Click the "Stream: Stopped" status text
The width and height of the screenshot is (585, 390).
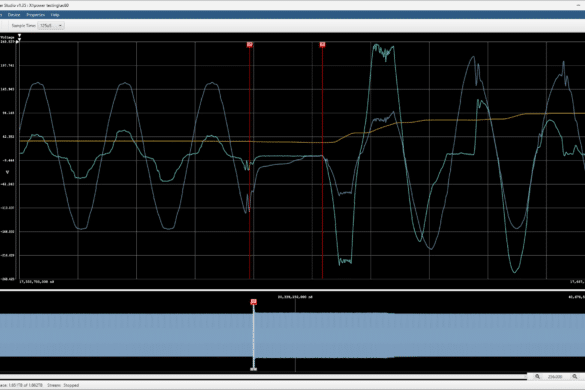point(63,385)
